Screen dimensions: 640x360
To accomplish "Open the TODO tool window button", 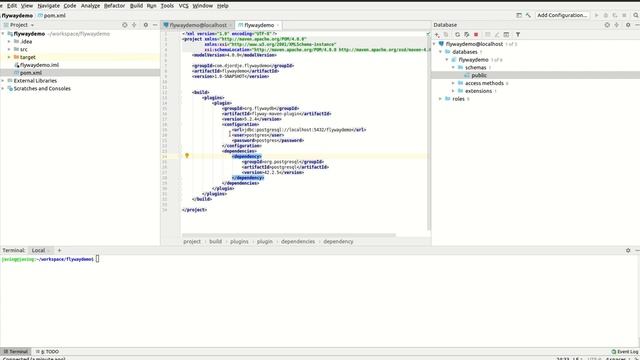I will [48, 351].
